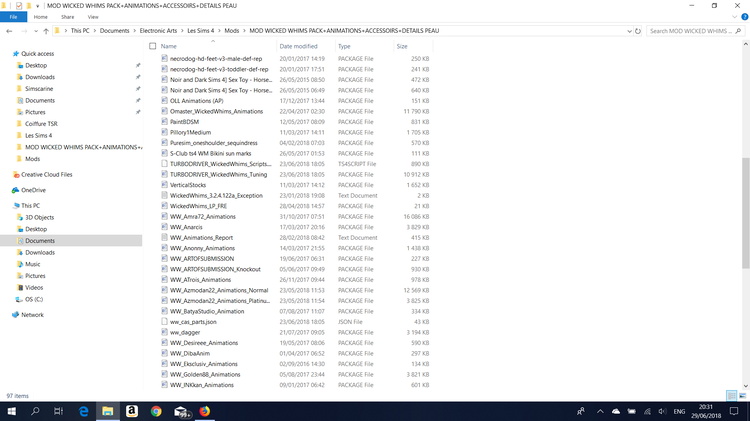The height and width of the screenshot is (421, 750).
Task: Select file OLL Animations (AP)
Action: tap(197, 101)
